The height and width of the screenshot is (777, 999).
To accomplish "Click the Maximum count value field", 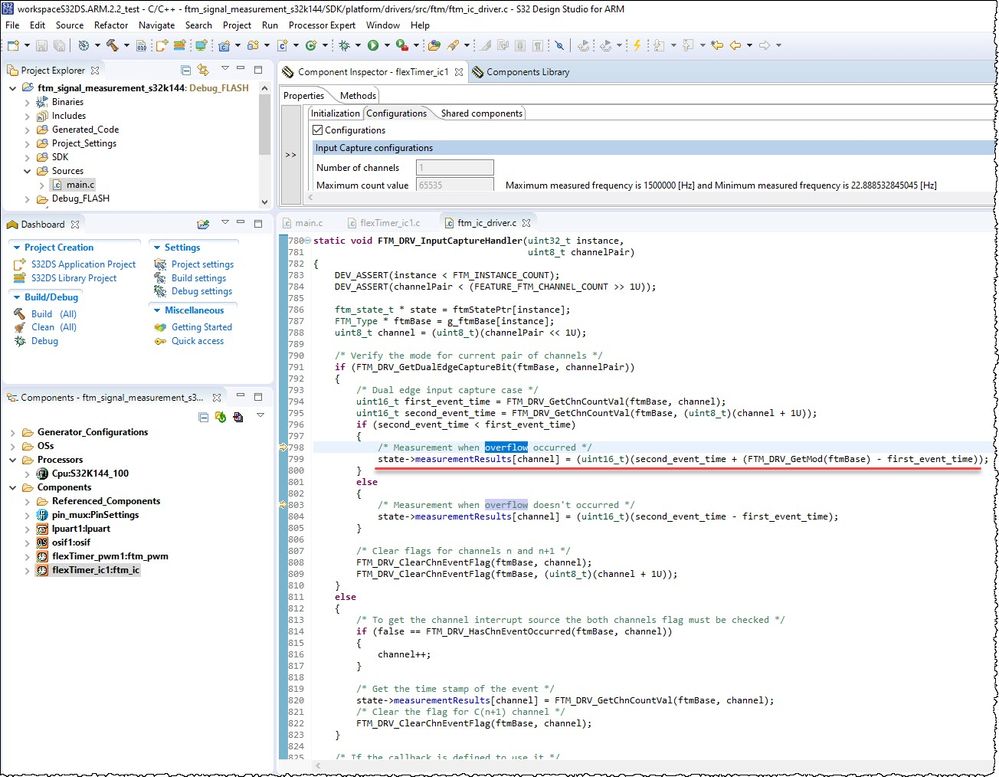I will coord(454,185).
